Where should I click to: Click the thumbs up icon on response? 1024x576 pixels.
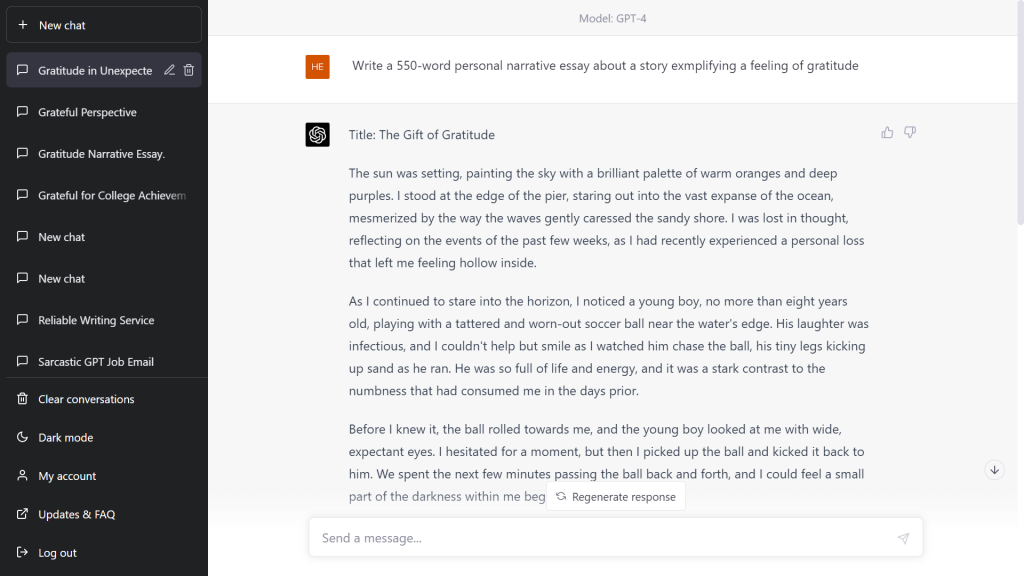[887, 132]
